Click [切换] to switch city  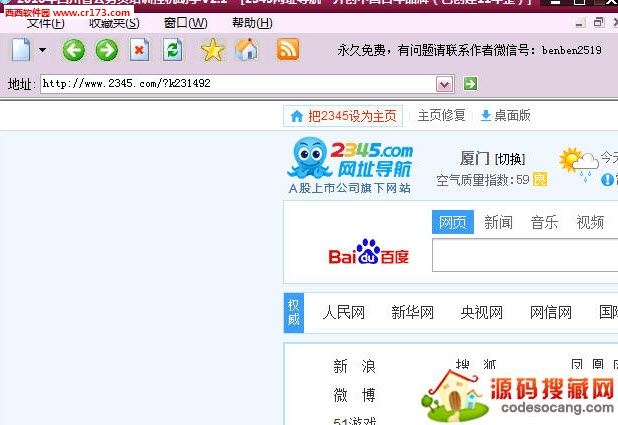pyautogui.click(x=510, y=159)
